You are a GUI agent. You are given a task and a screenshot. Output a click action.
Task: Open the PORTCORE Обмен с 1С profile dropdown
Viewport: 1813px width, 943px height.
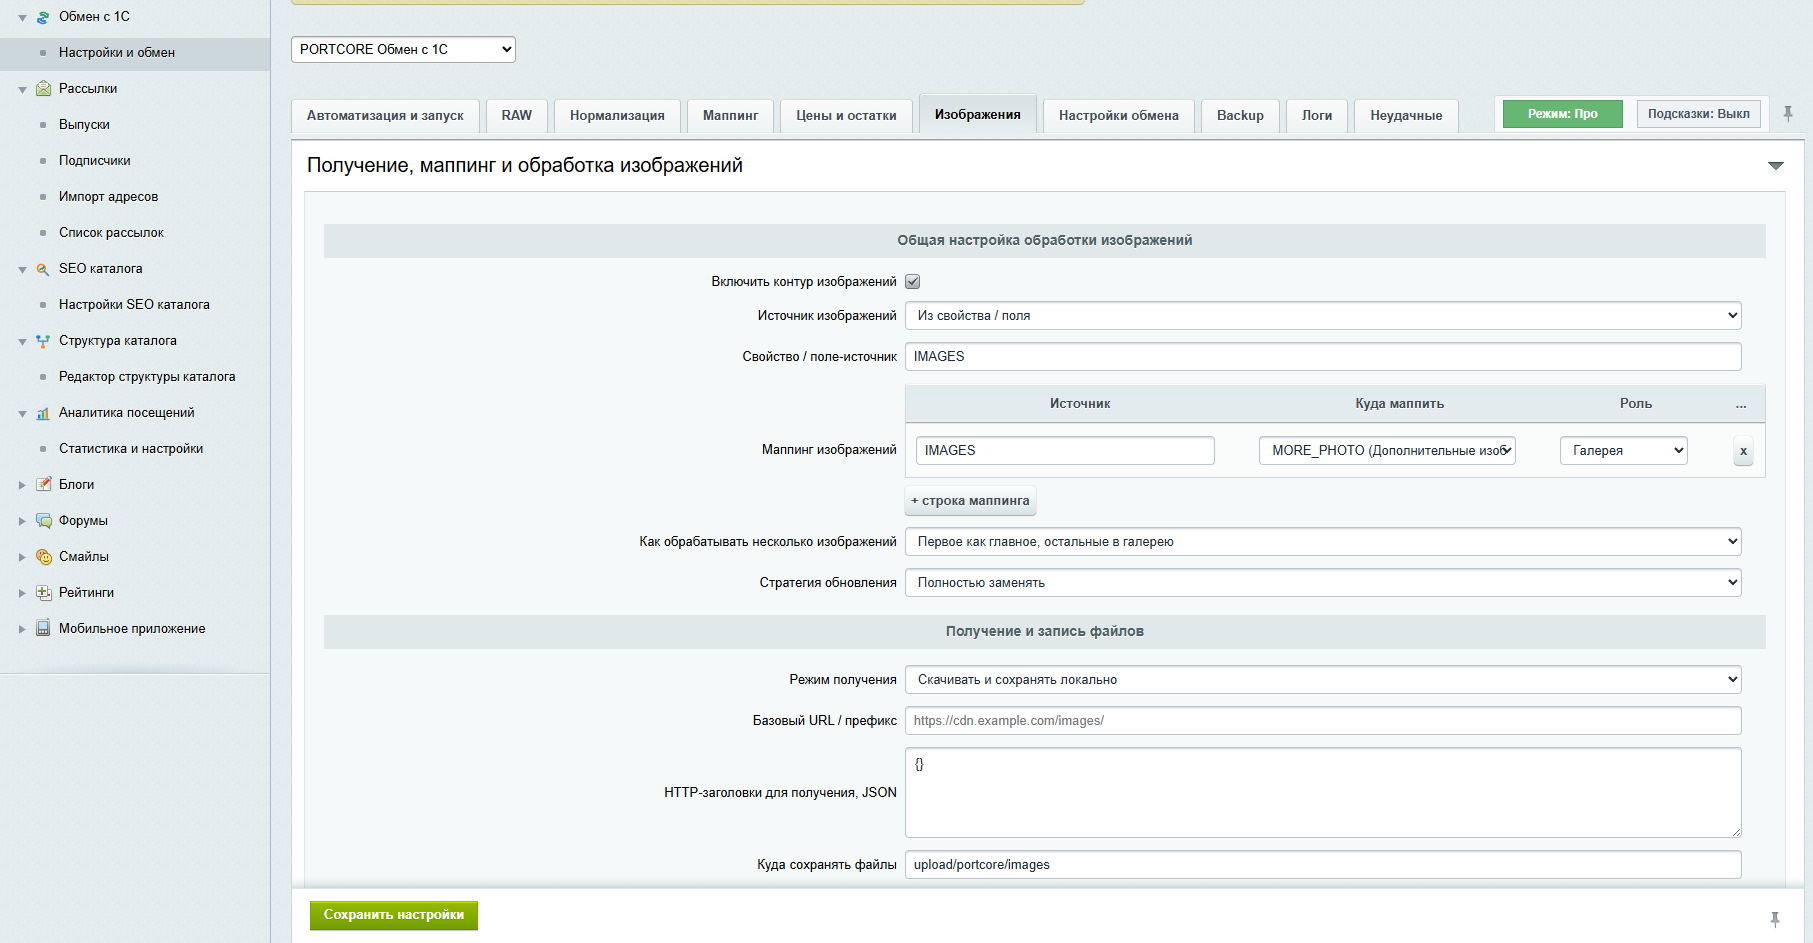[403, 49]
